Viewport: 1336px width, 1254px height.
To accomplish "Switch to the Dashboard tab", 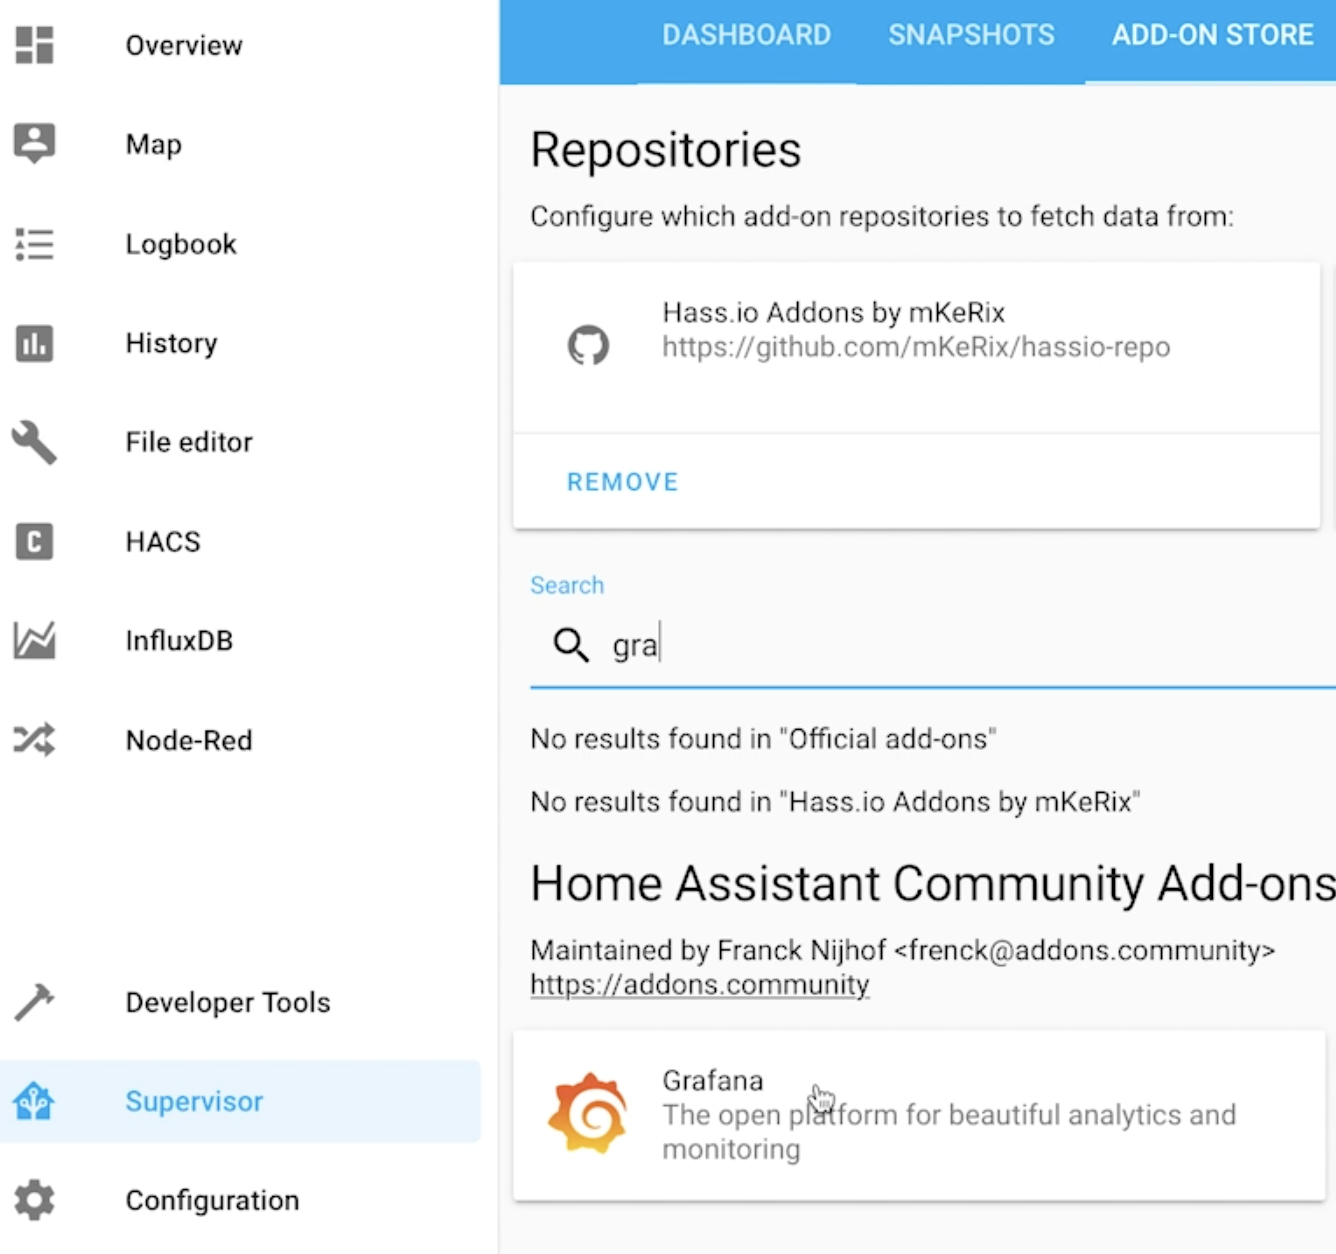I will [x=746, y=35].
